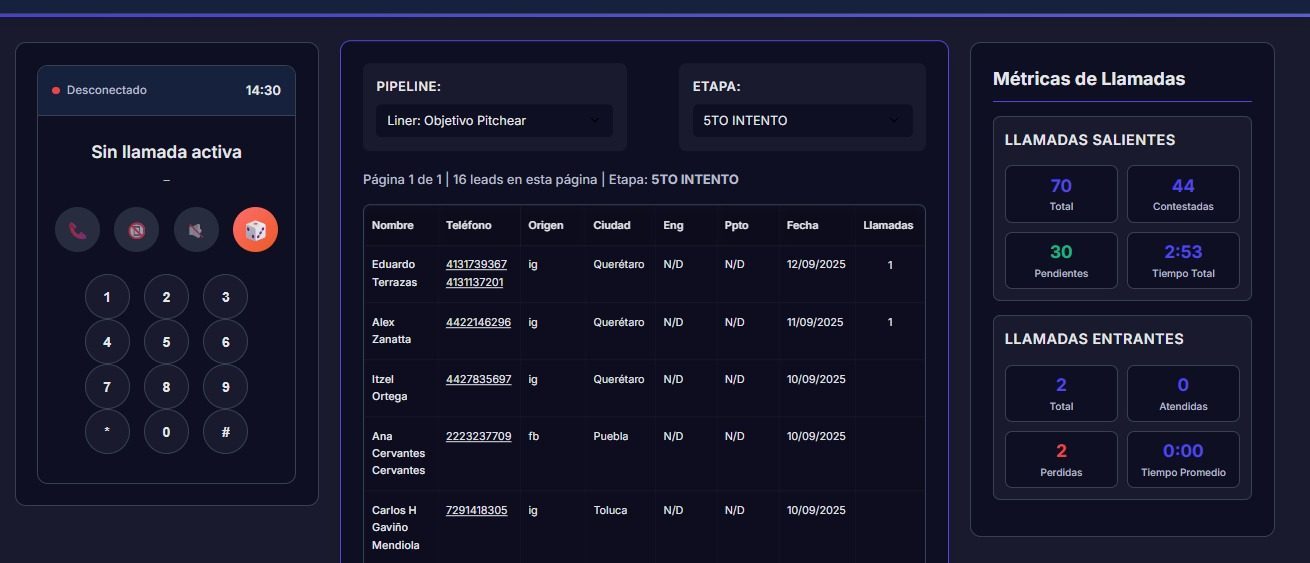Click the Fecha column header

802,226
